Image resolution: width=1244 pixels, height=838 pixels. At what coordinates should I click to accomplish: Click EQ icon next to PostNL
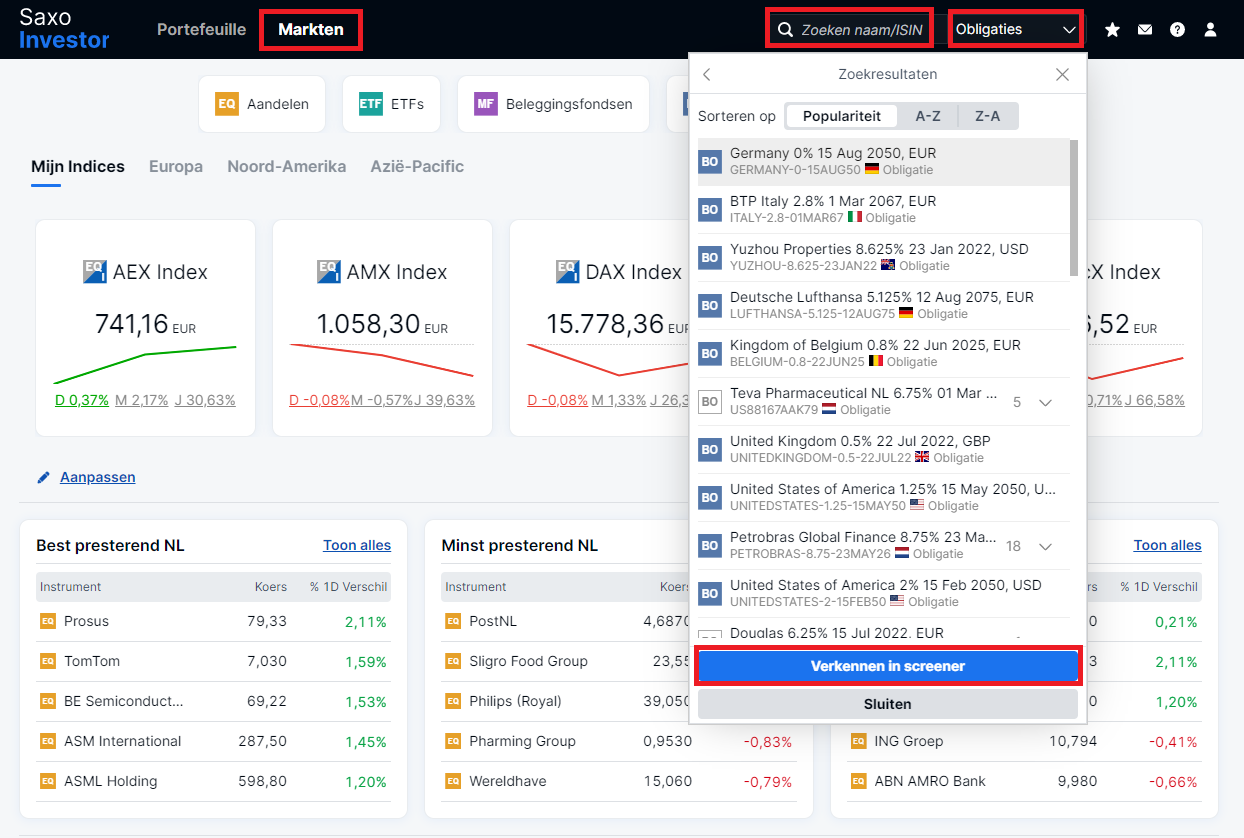453,621
